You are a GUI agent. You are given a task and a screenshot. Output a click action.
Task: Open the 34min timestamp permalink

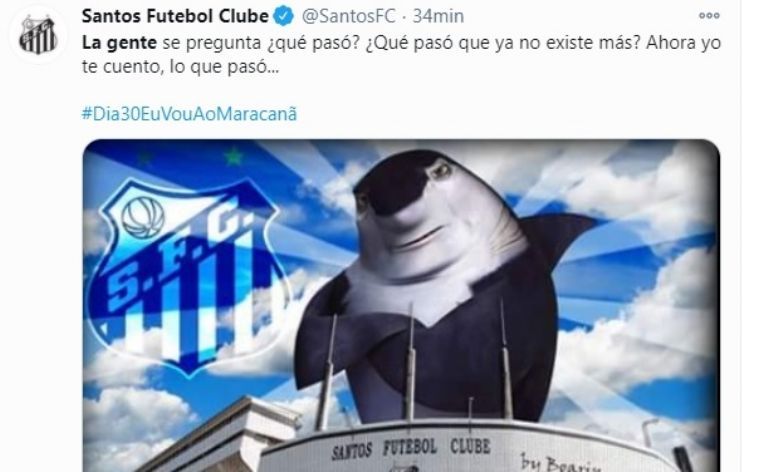[438, 16]
